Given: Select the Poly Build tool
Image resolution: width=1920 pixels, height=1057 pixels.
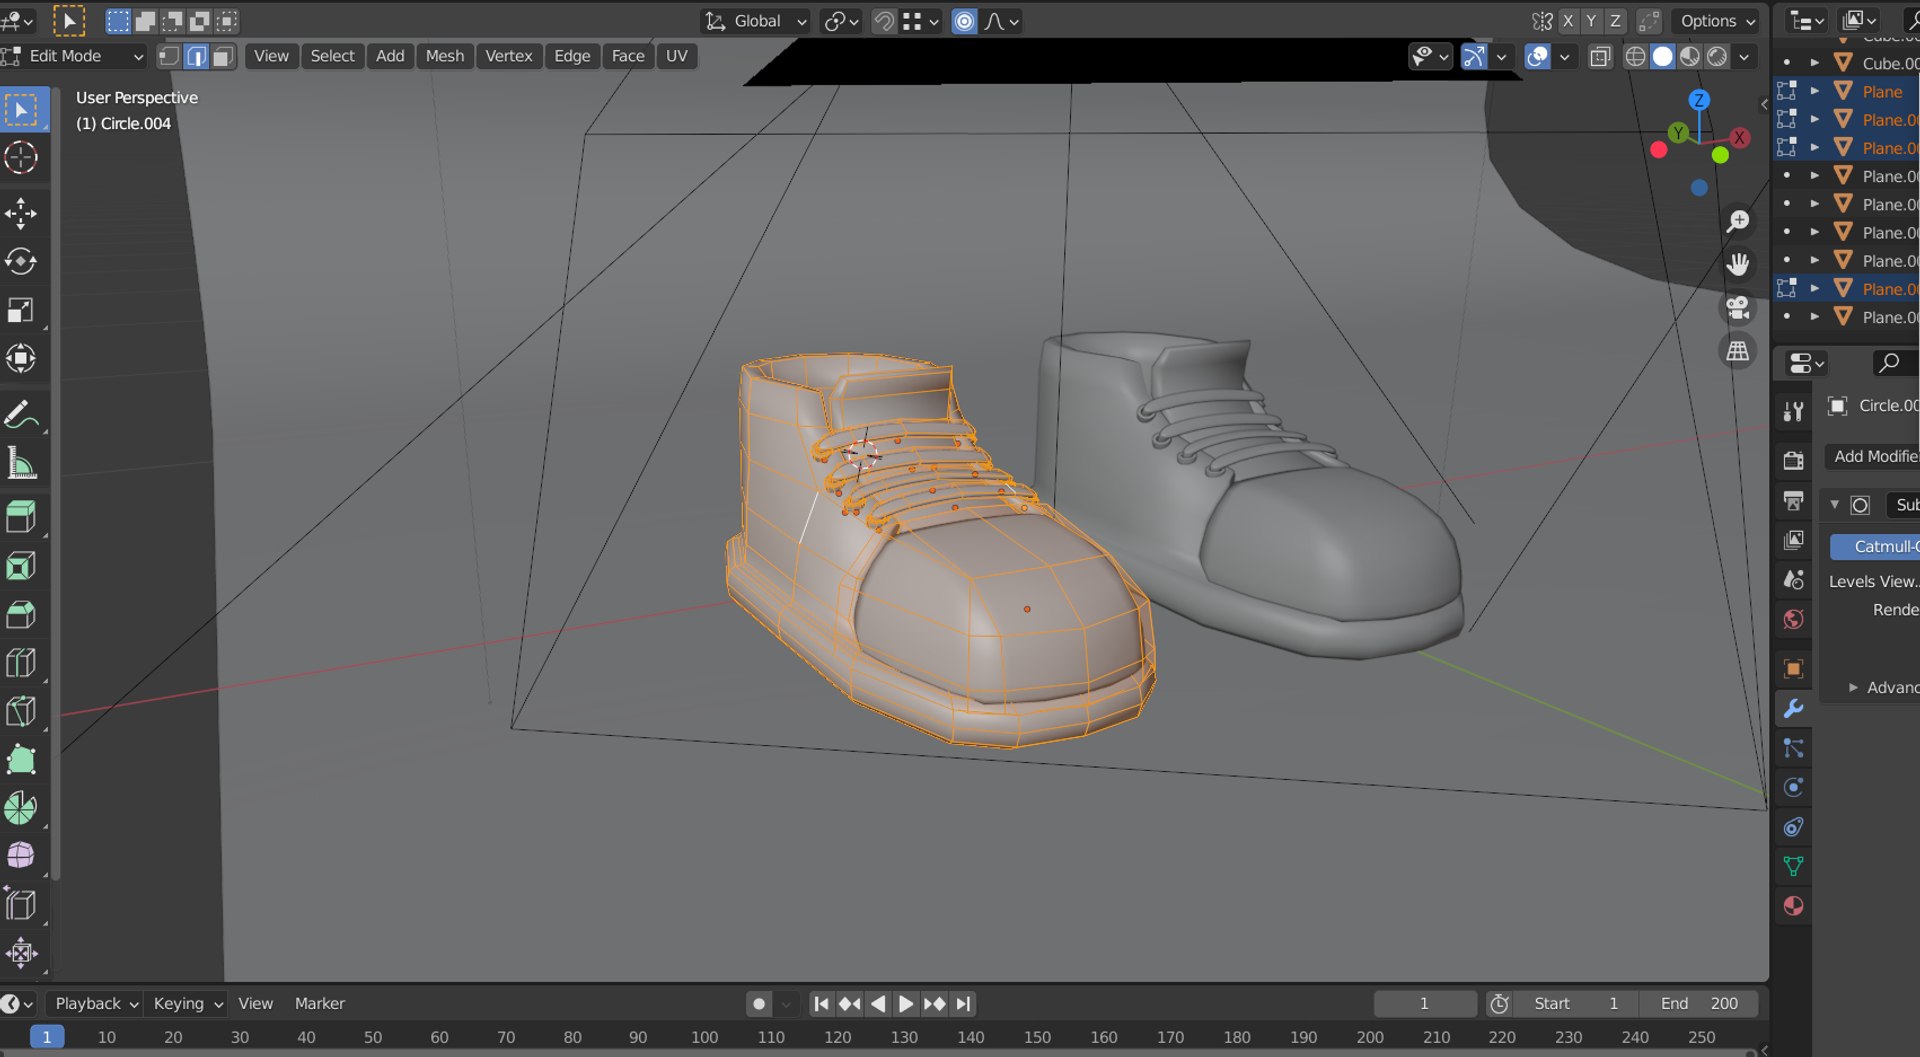Looking at the screenshot, I should [21, 760].
